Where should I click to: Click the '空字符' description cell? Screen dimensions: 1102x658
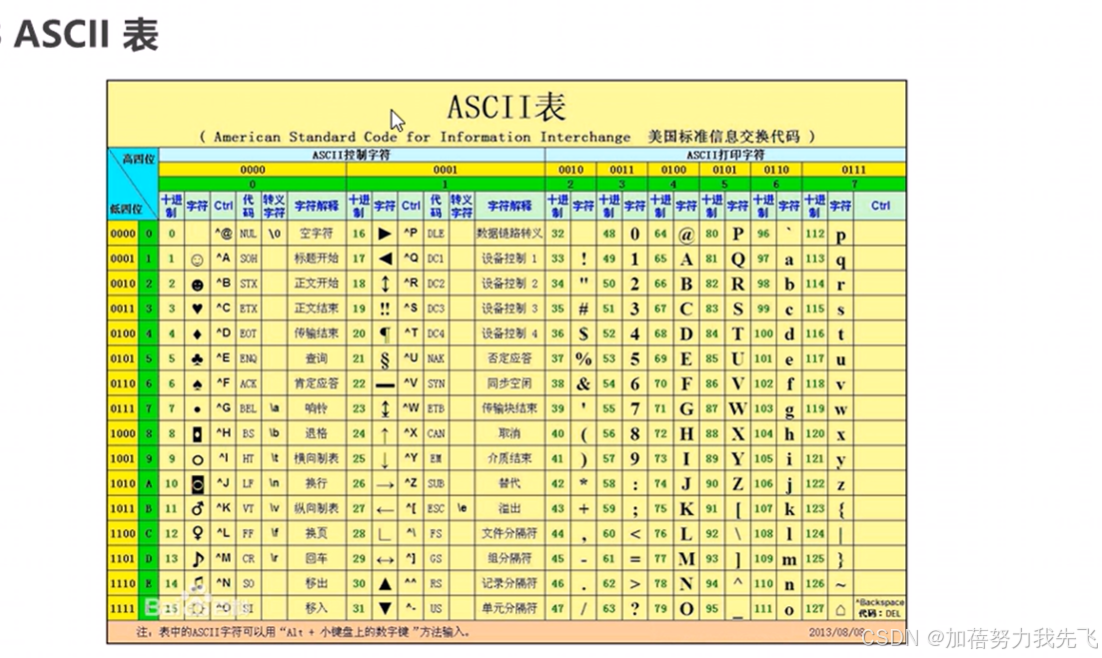(x=316, y=233)
